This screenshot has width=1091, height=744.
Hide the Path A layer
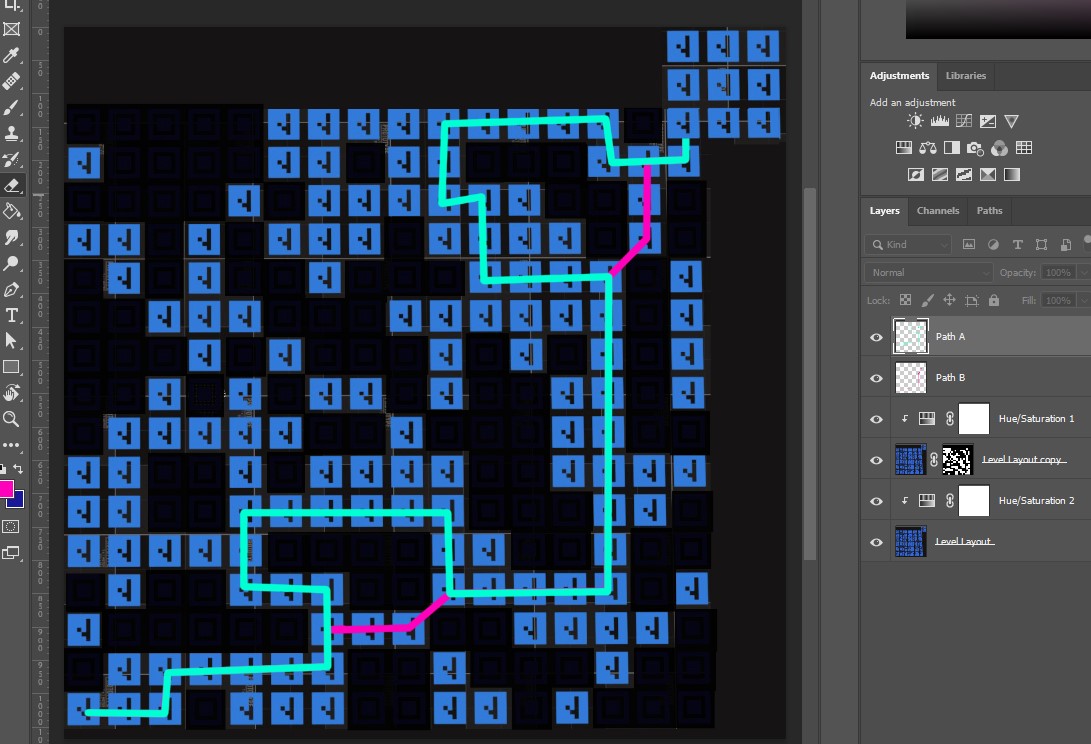coord(876,338)
